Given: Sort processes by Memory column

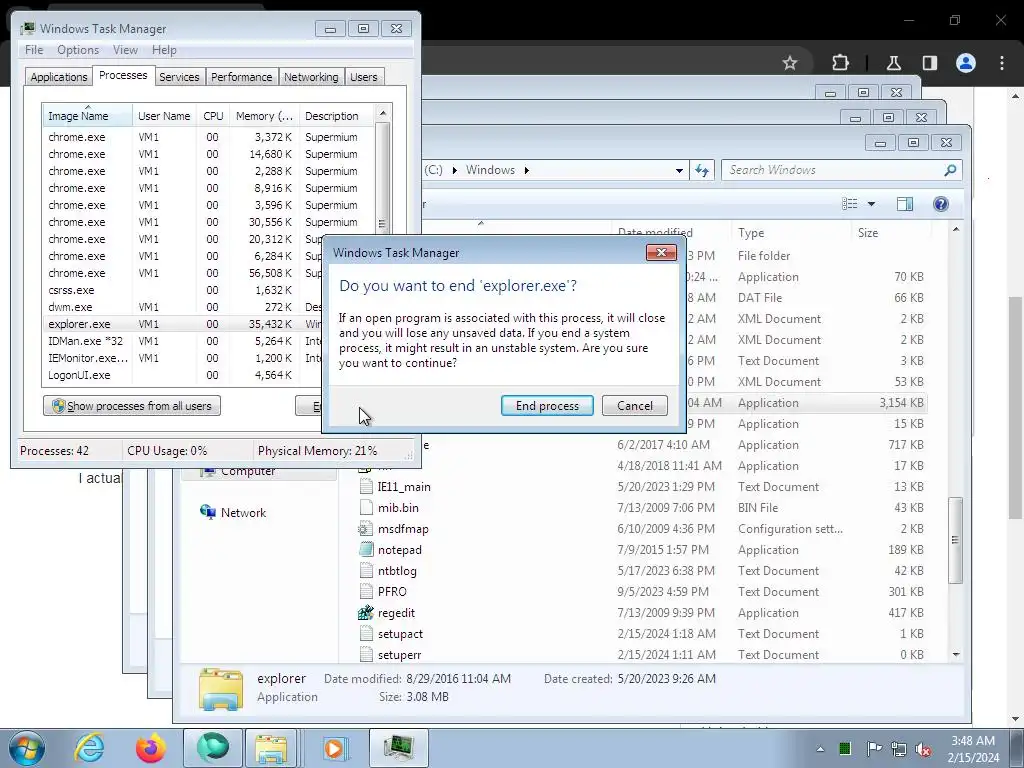Looking at the screenshot, I should click(264, 116).
